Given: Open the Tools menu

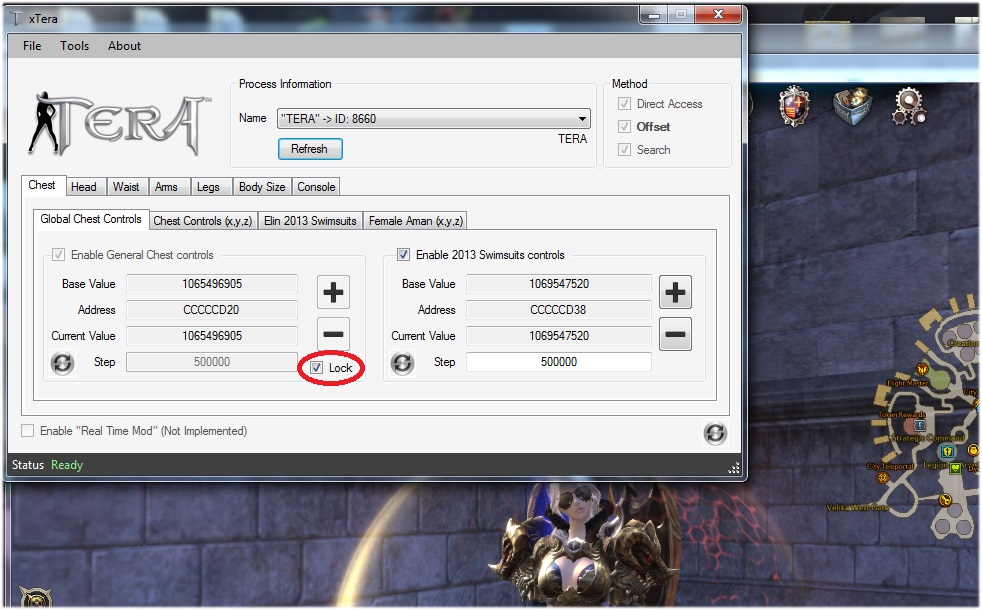Looking at the screenshot, I should click(74, 46).
